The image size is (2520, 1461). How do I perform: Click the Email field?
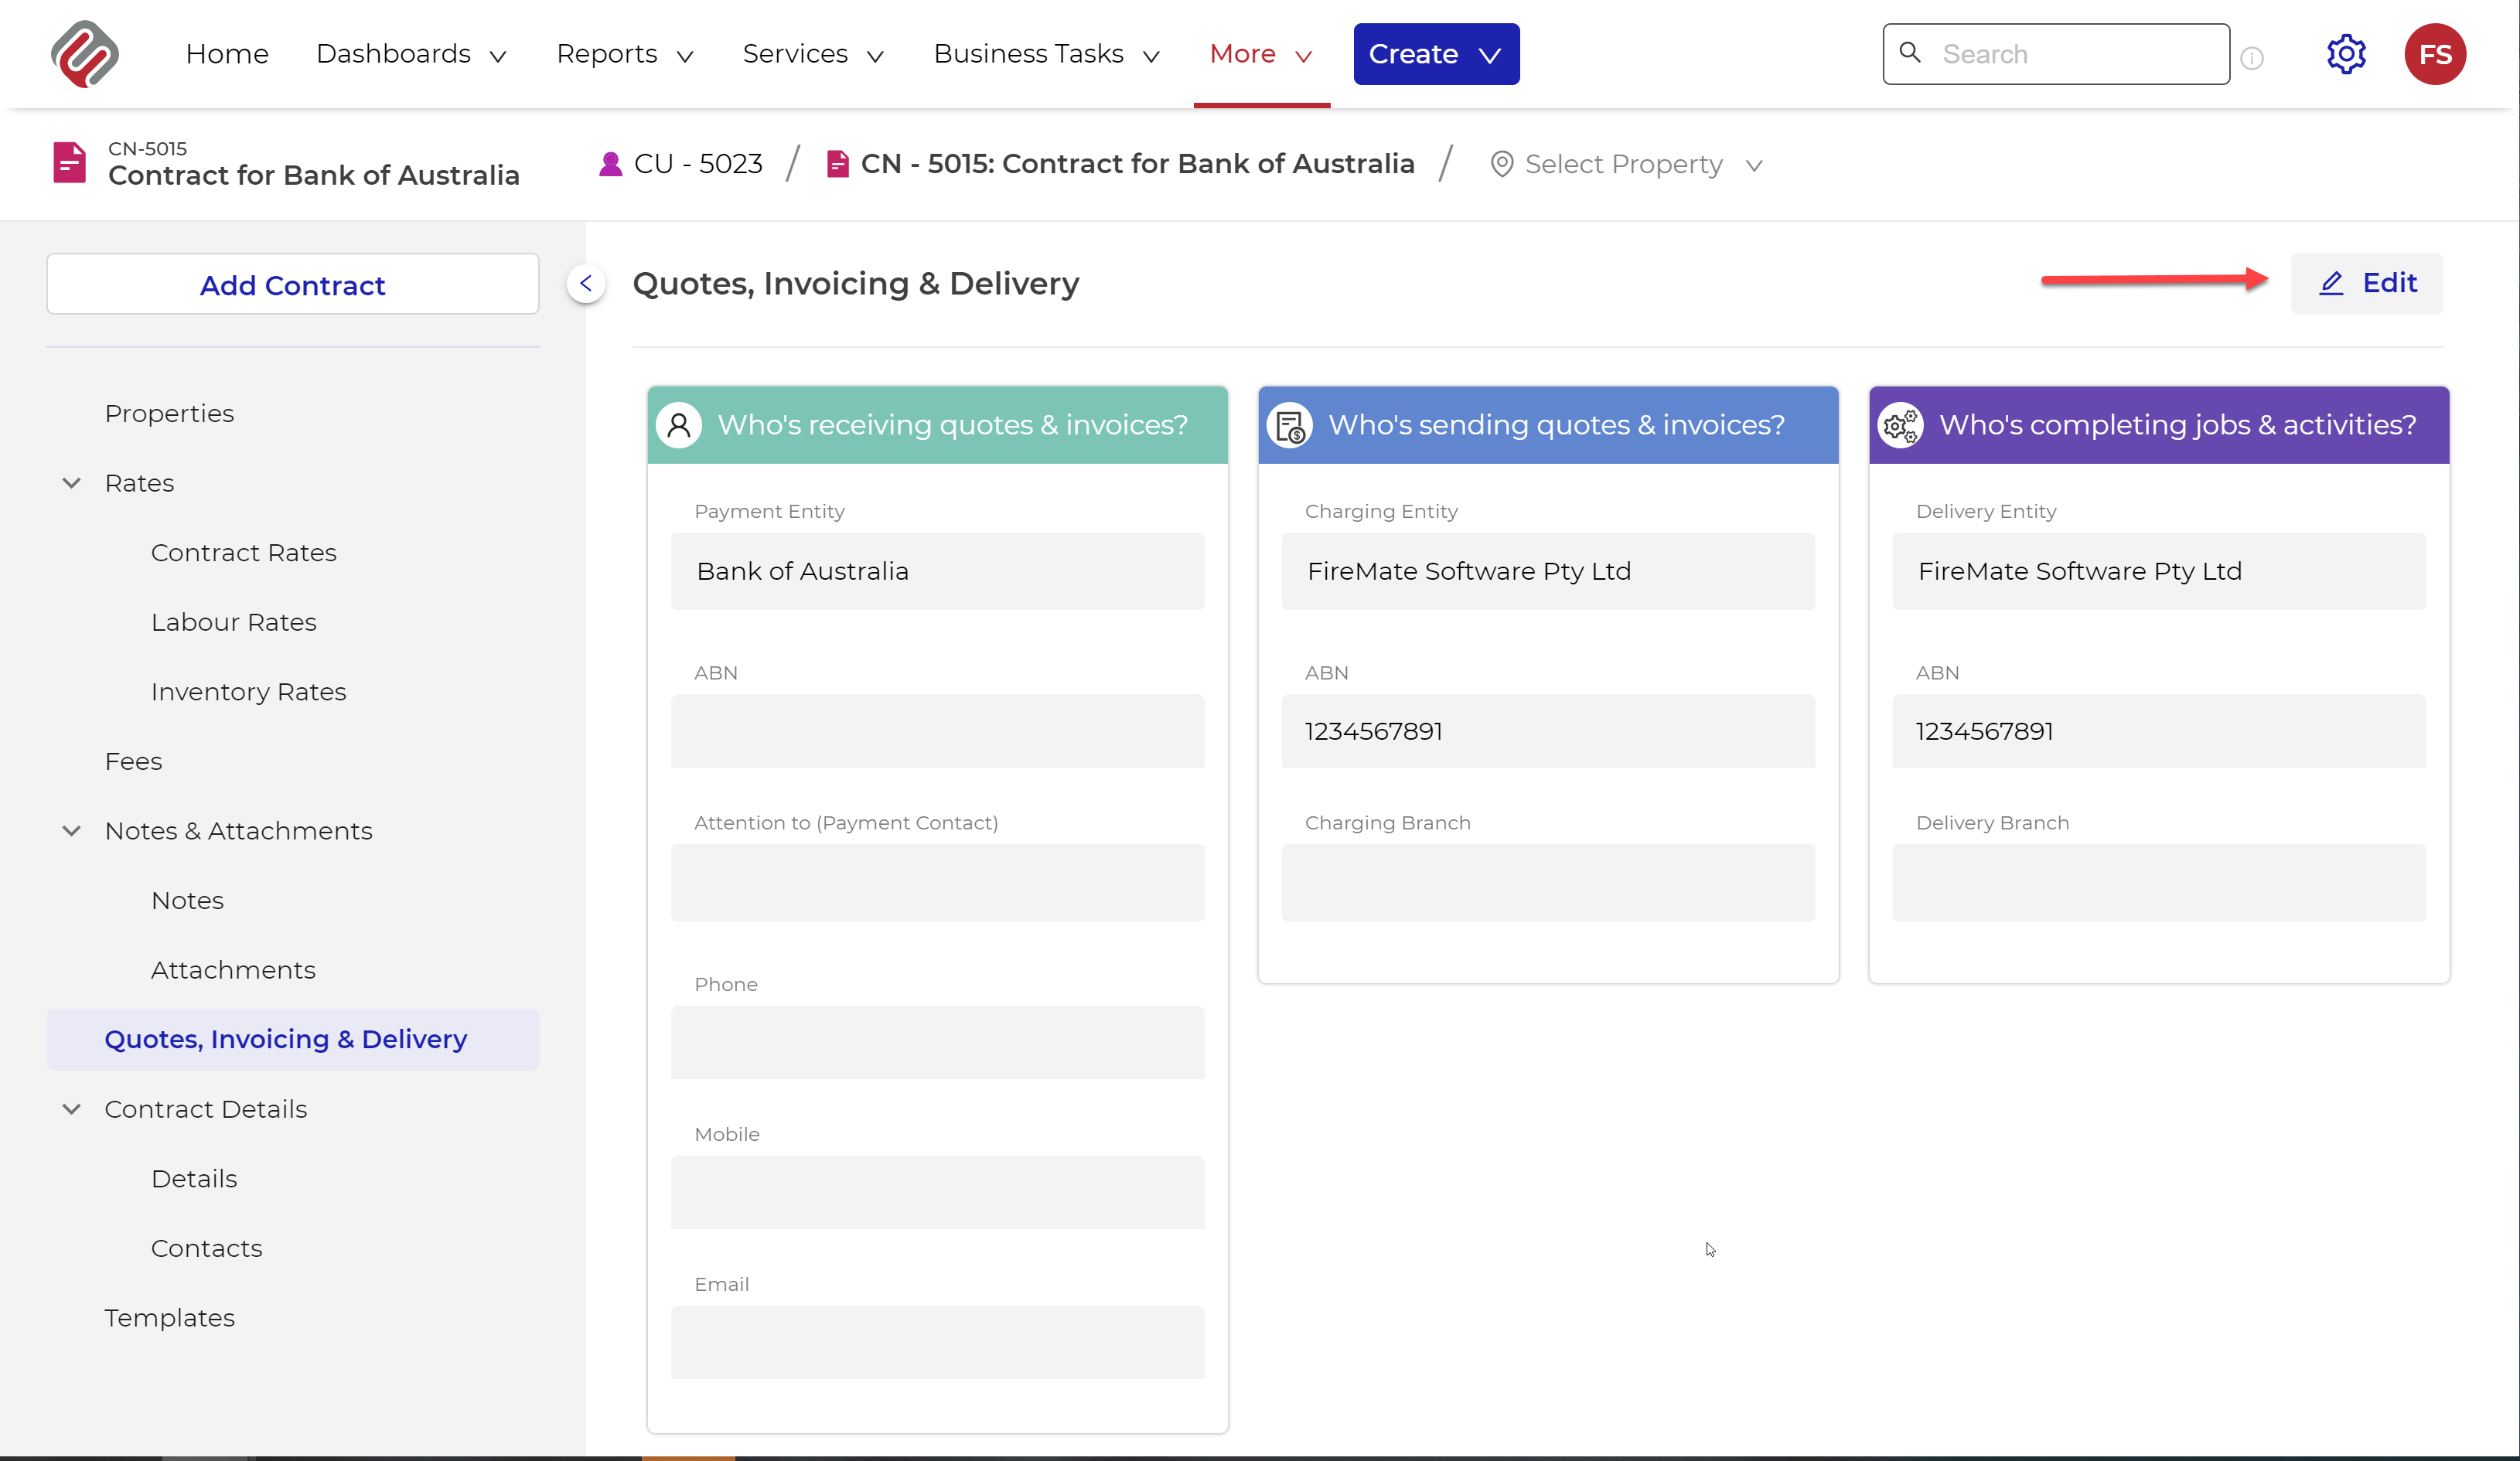(937, 1342)
